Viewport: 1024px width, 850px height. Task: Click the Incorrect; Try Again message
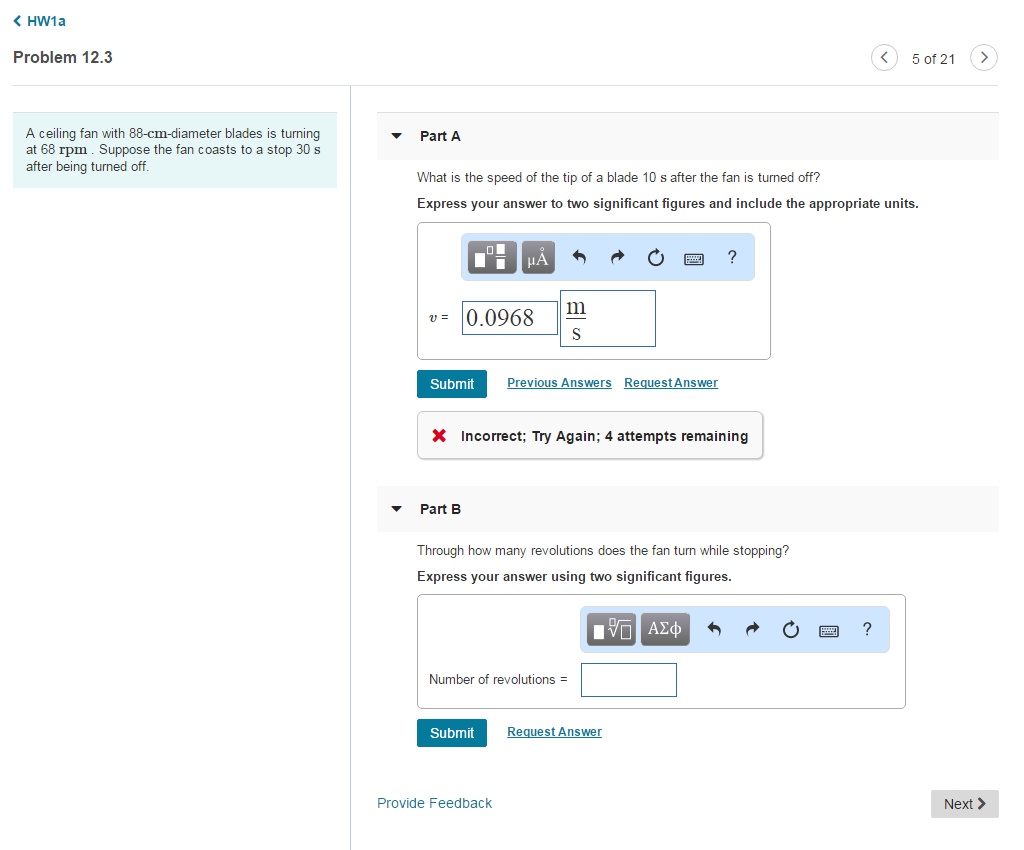590,435
